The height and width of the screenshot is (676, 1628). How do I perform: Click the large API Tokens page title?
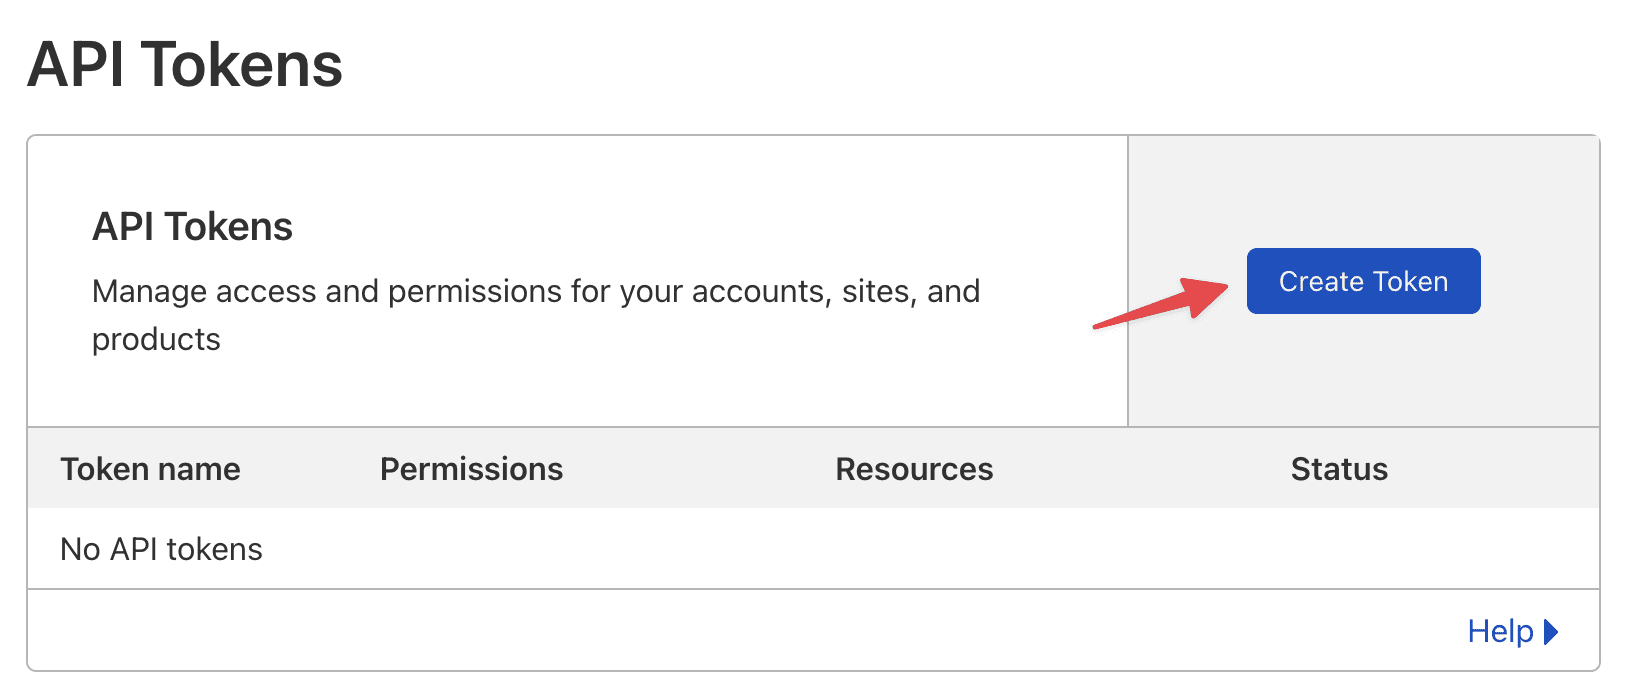click(x=185, y=65)
